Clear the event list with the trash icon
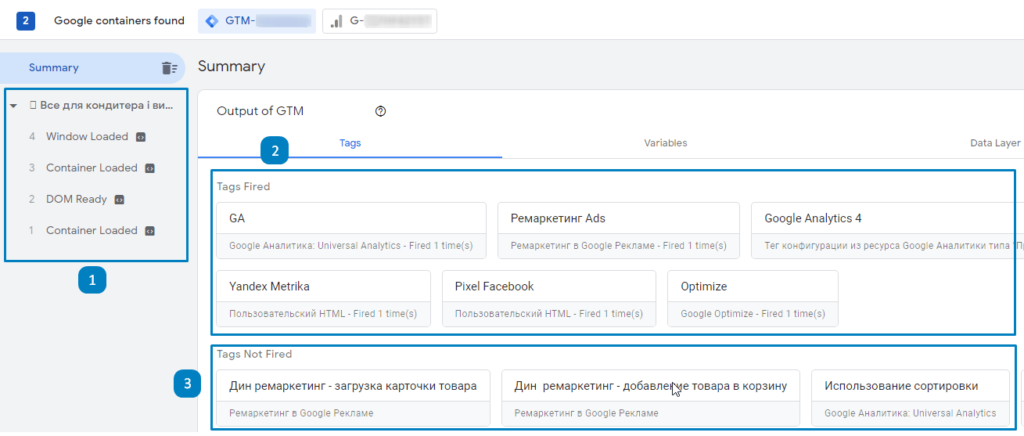The width and height of the screenshot is (1024, 436). pos(169,68)
